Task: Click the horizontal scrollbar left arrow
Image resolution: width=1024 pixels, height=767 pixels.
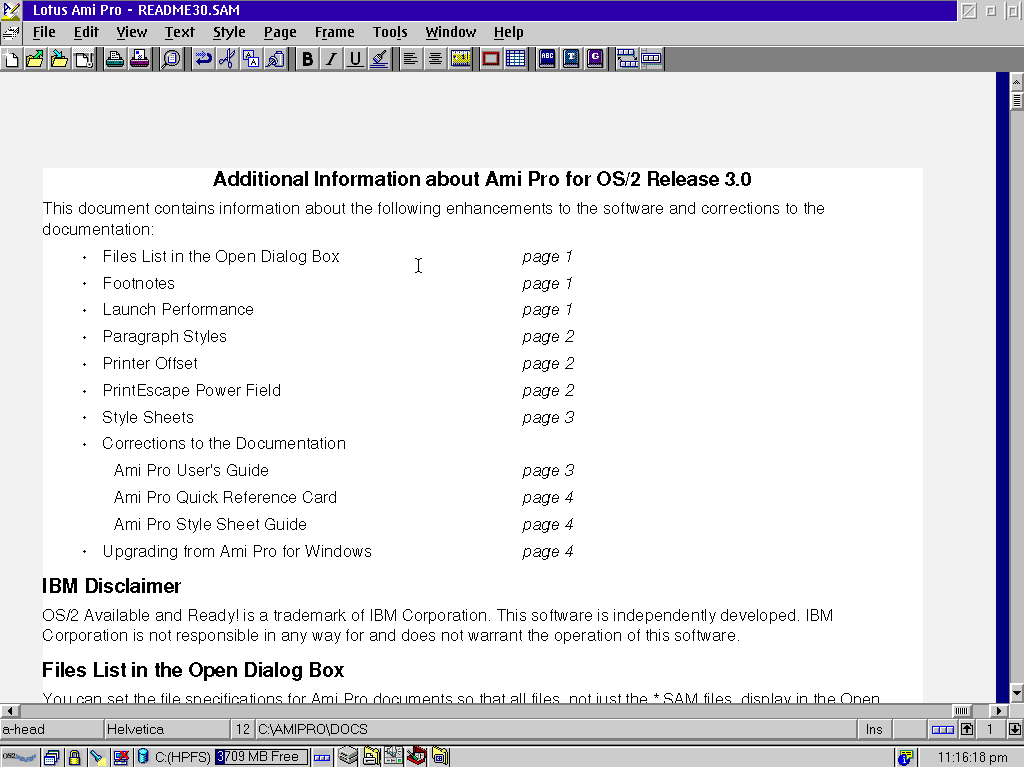Action: pyautogui.click(x=9, y=710)
